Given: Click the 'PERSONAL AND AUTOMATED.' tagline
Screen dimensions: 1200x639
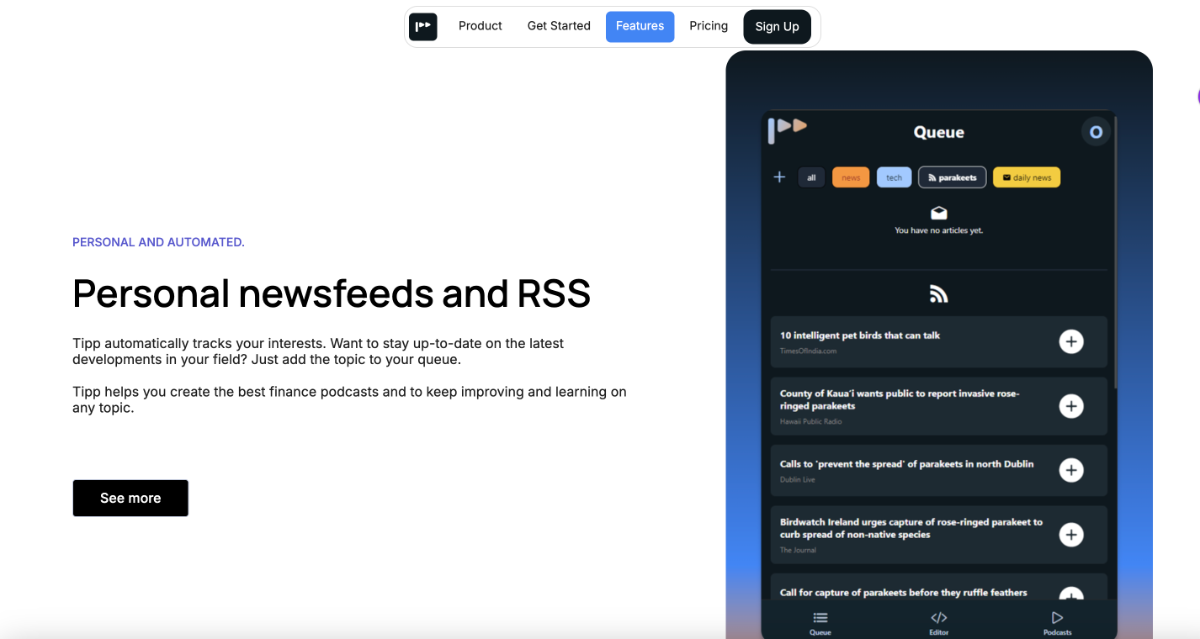Looking at the screenshot, I should pyautogui.click(x=158, y=242).
